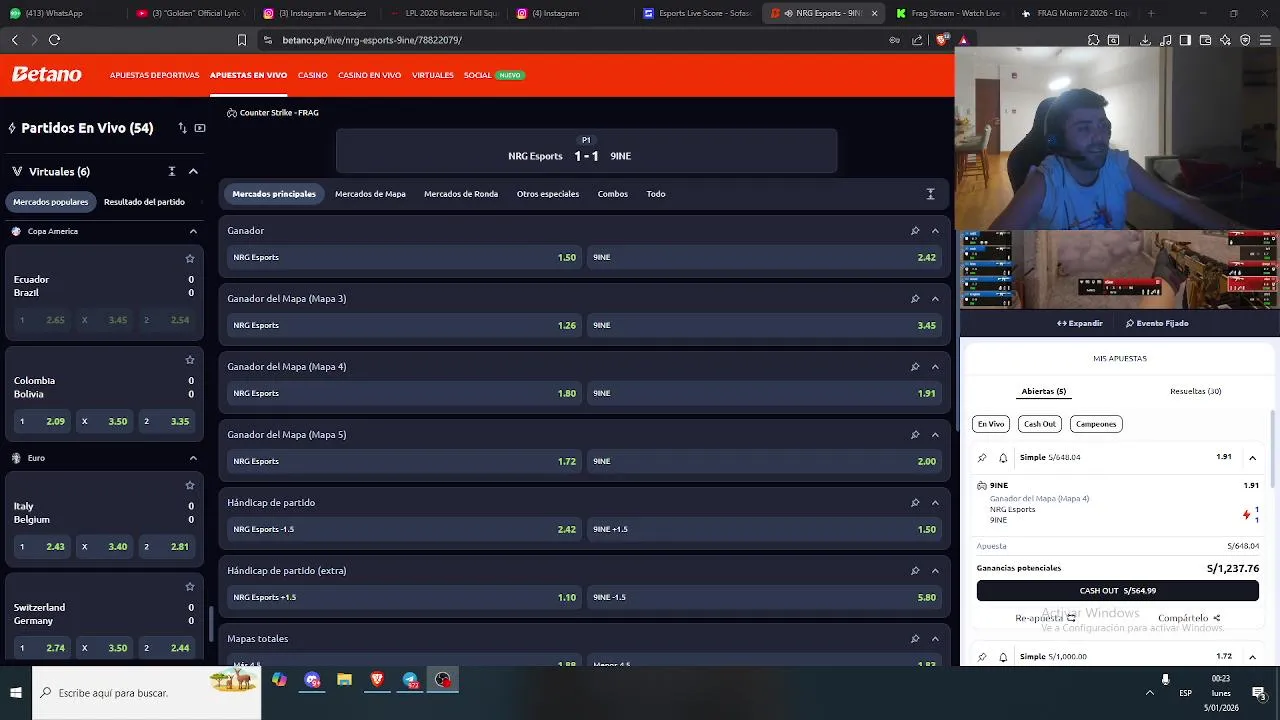The height and width of the screenshot is (720, 1280).
Task: Open the browser extensions puzzle icon
Action: click(x=1094, y=40)
